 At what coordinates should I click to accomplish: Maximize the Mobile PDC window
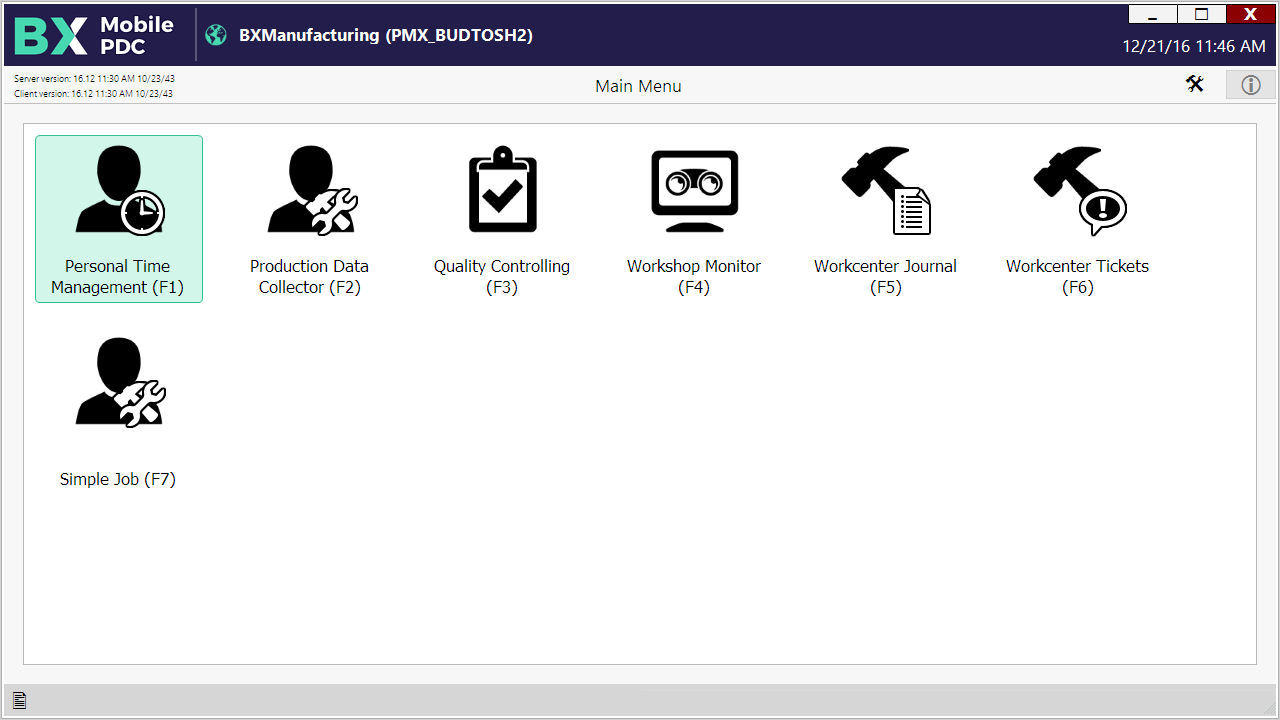[1202, 14]
